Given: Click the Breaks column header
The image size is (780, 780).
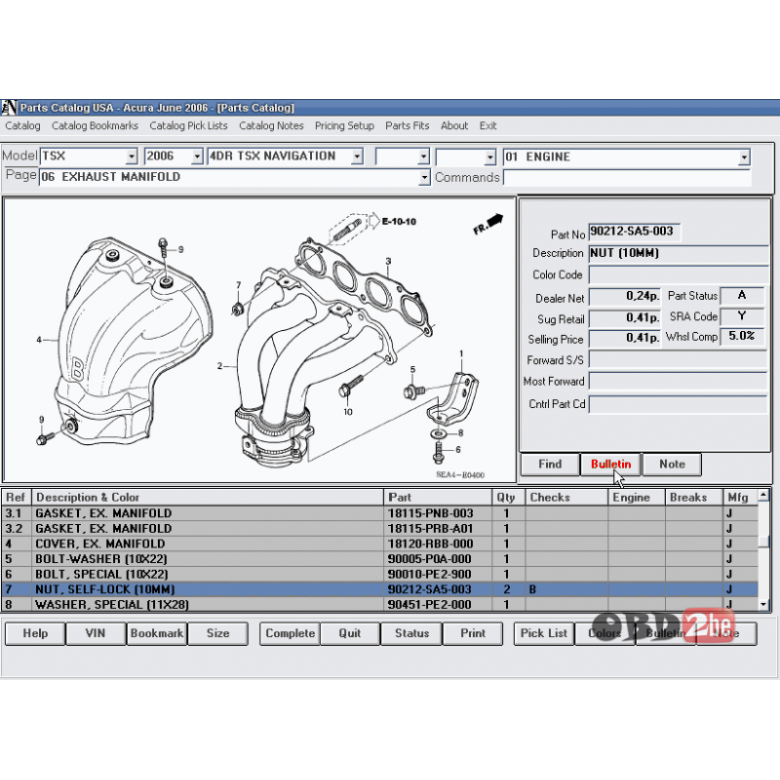Looking at the screenshot, I should [694, 497].
